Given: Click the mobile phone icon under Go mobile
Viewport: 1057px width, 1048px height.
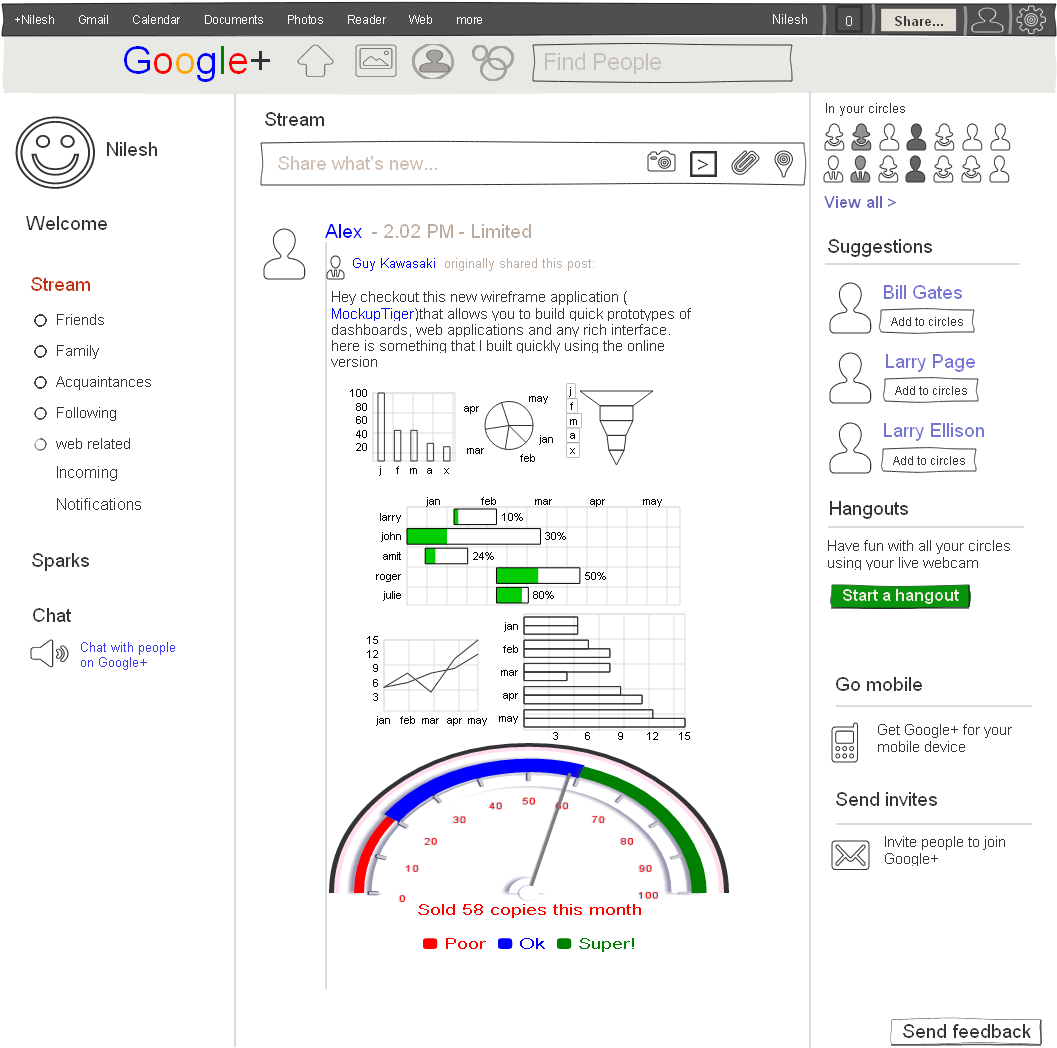Looking at the screenshot, I should click(x=844, y=742).
